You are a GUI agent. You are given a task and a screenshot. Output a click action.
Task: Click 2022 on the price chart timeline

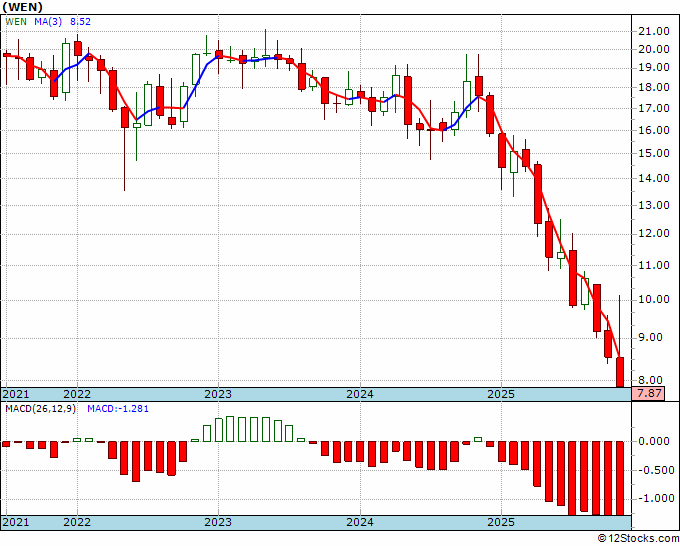pos(77,394)
